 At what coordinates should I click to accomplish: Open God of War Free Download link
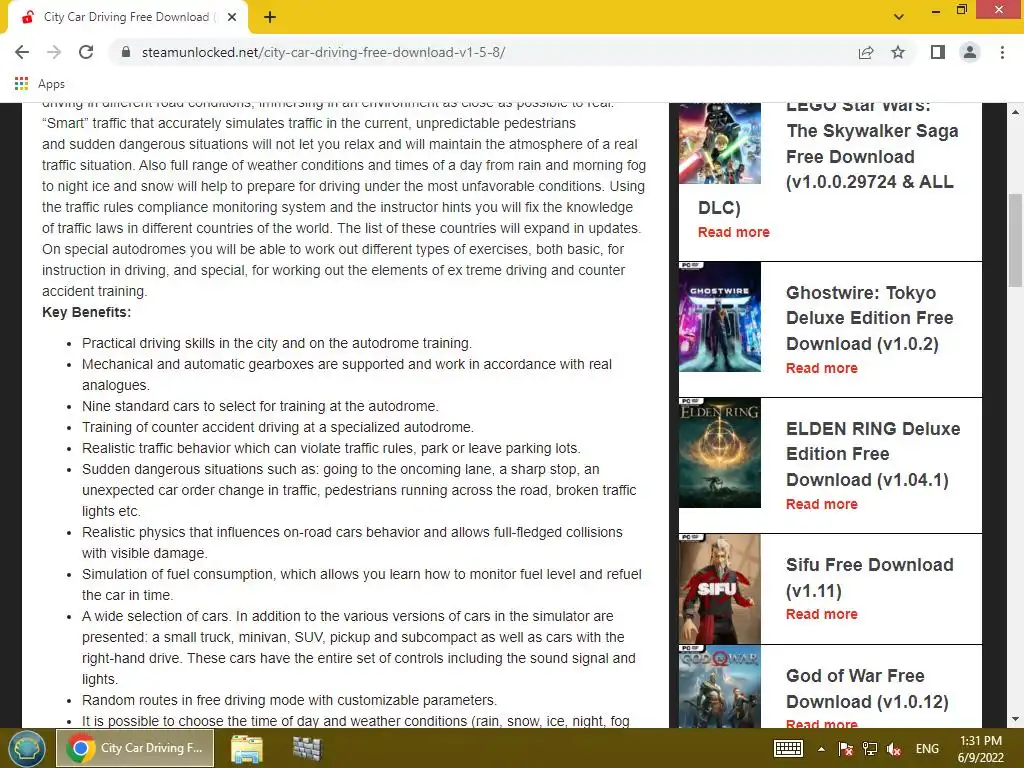(x=867, y=688)
